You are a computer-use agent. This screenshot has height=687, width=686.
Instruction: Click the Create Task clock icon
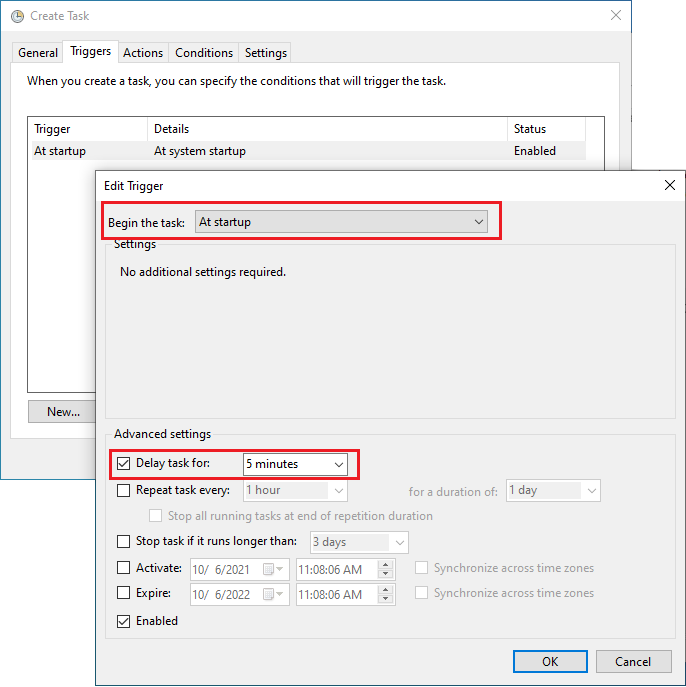pos(17,16)
